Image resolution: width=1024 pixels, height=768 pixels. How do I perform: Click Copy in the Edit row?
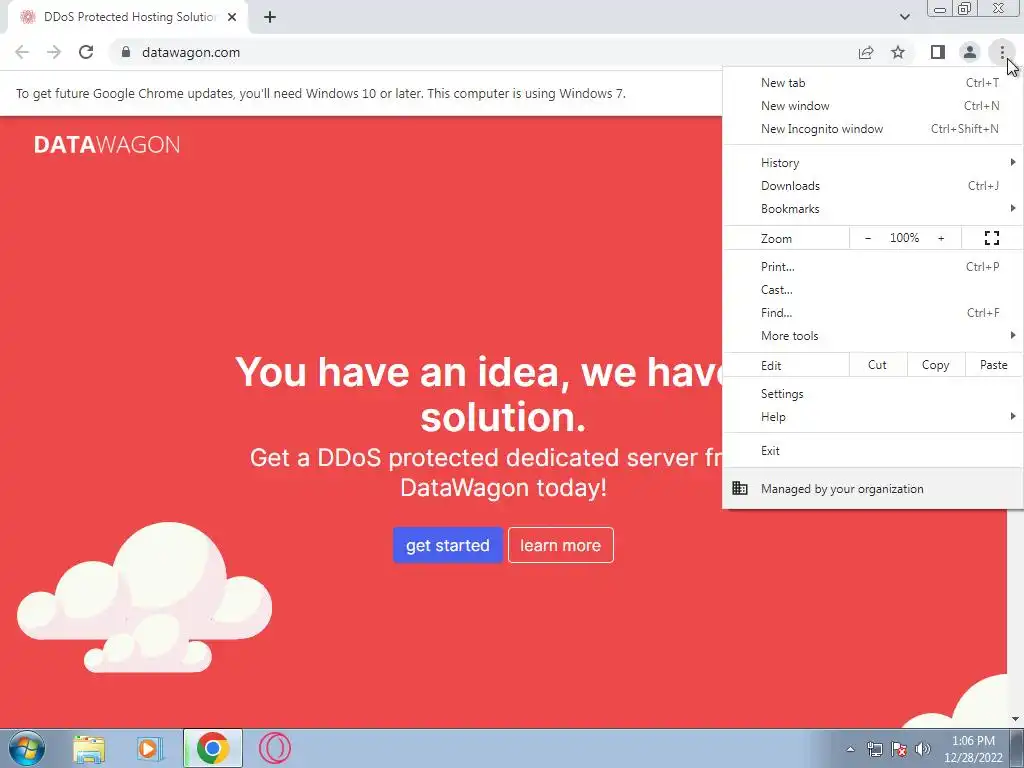click(936, 365)
